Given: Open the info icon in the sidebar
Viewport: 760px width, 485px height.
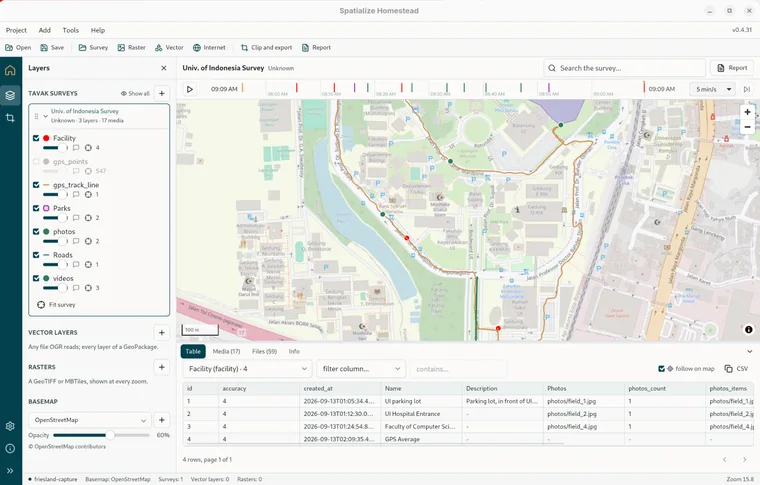Looking at the screenshot, I should click(x=10, y=448).
